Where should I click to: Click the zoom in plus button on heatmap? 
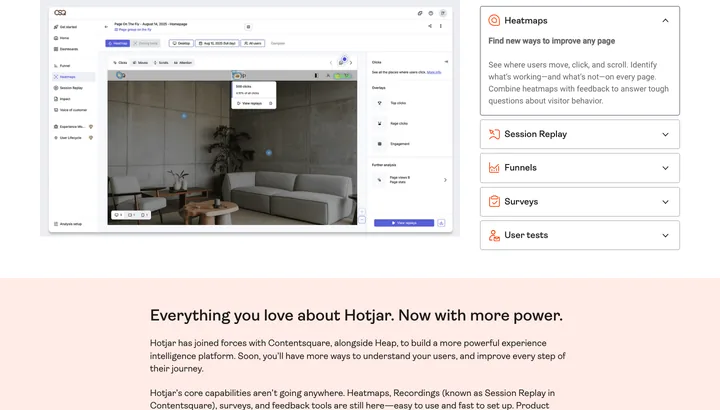[x=362, y=212]
